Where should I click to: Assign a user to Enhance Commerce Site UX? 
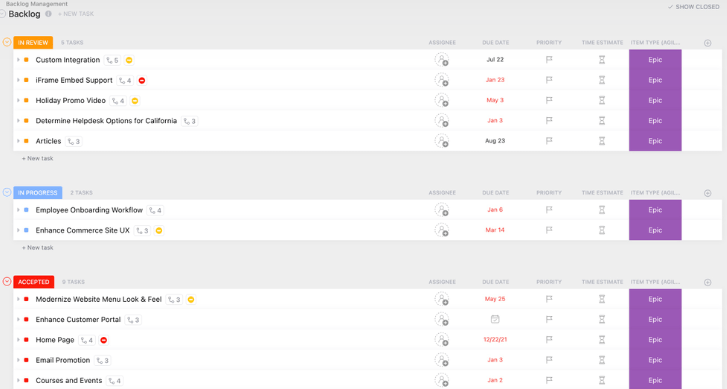point(442,230)
